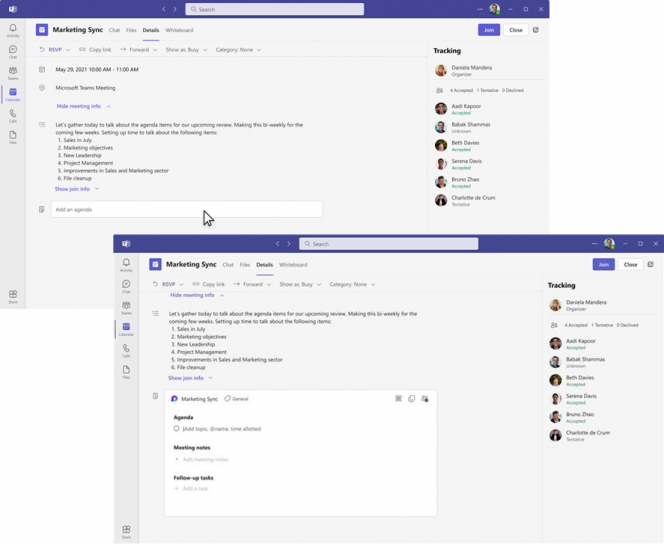Open Store in the front window's sidebar
This screenshot has height=544, width=664.
click(x=126, y=532)
